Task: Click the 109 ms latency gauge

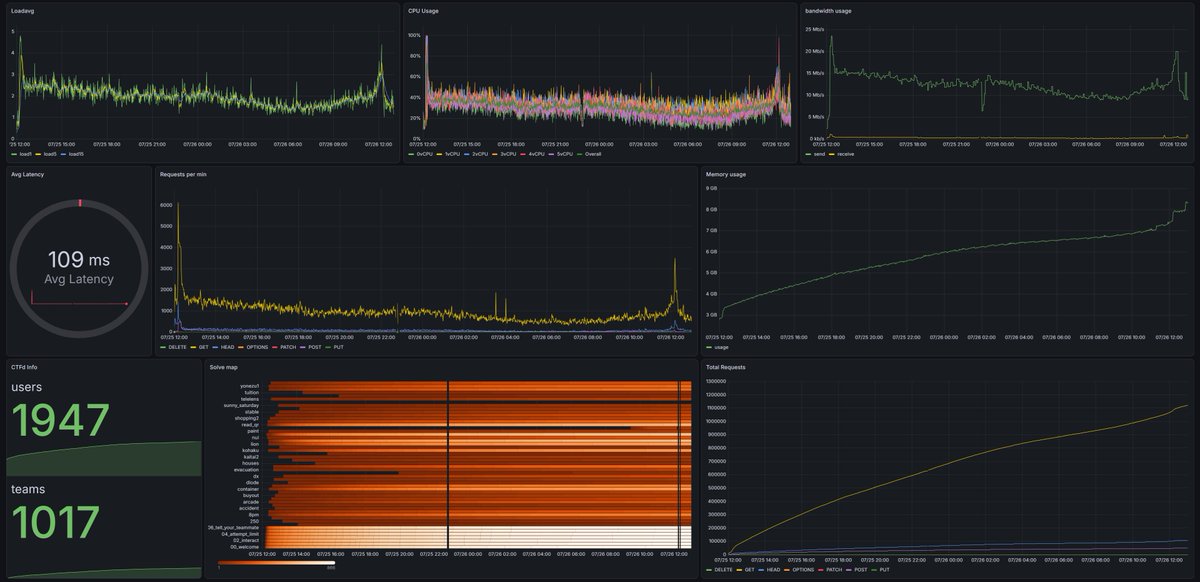Action: 79,267
